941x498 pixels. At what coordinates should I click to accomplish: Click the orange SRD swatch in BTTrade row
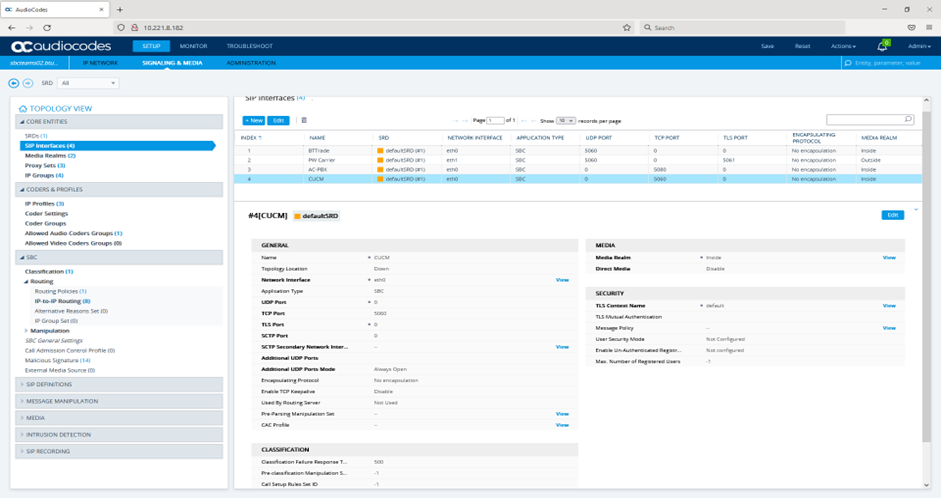tap(380, 151)
